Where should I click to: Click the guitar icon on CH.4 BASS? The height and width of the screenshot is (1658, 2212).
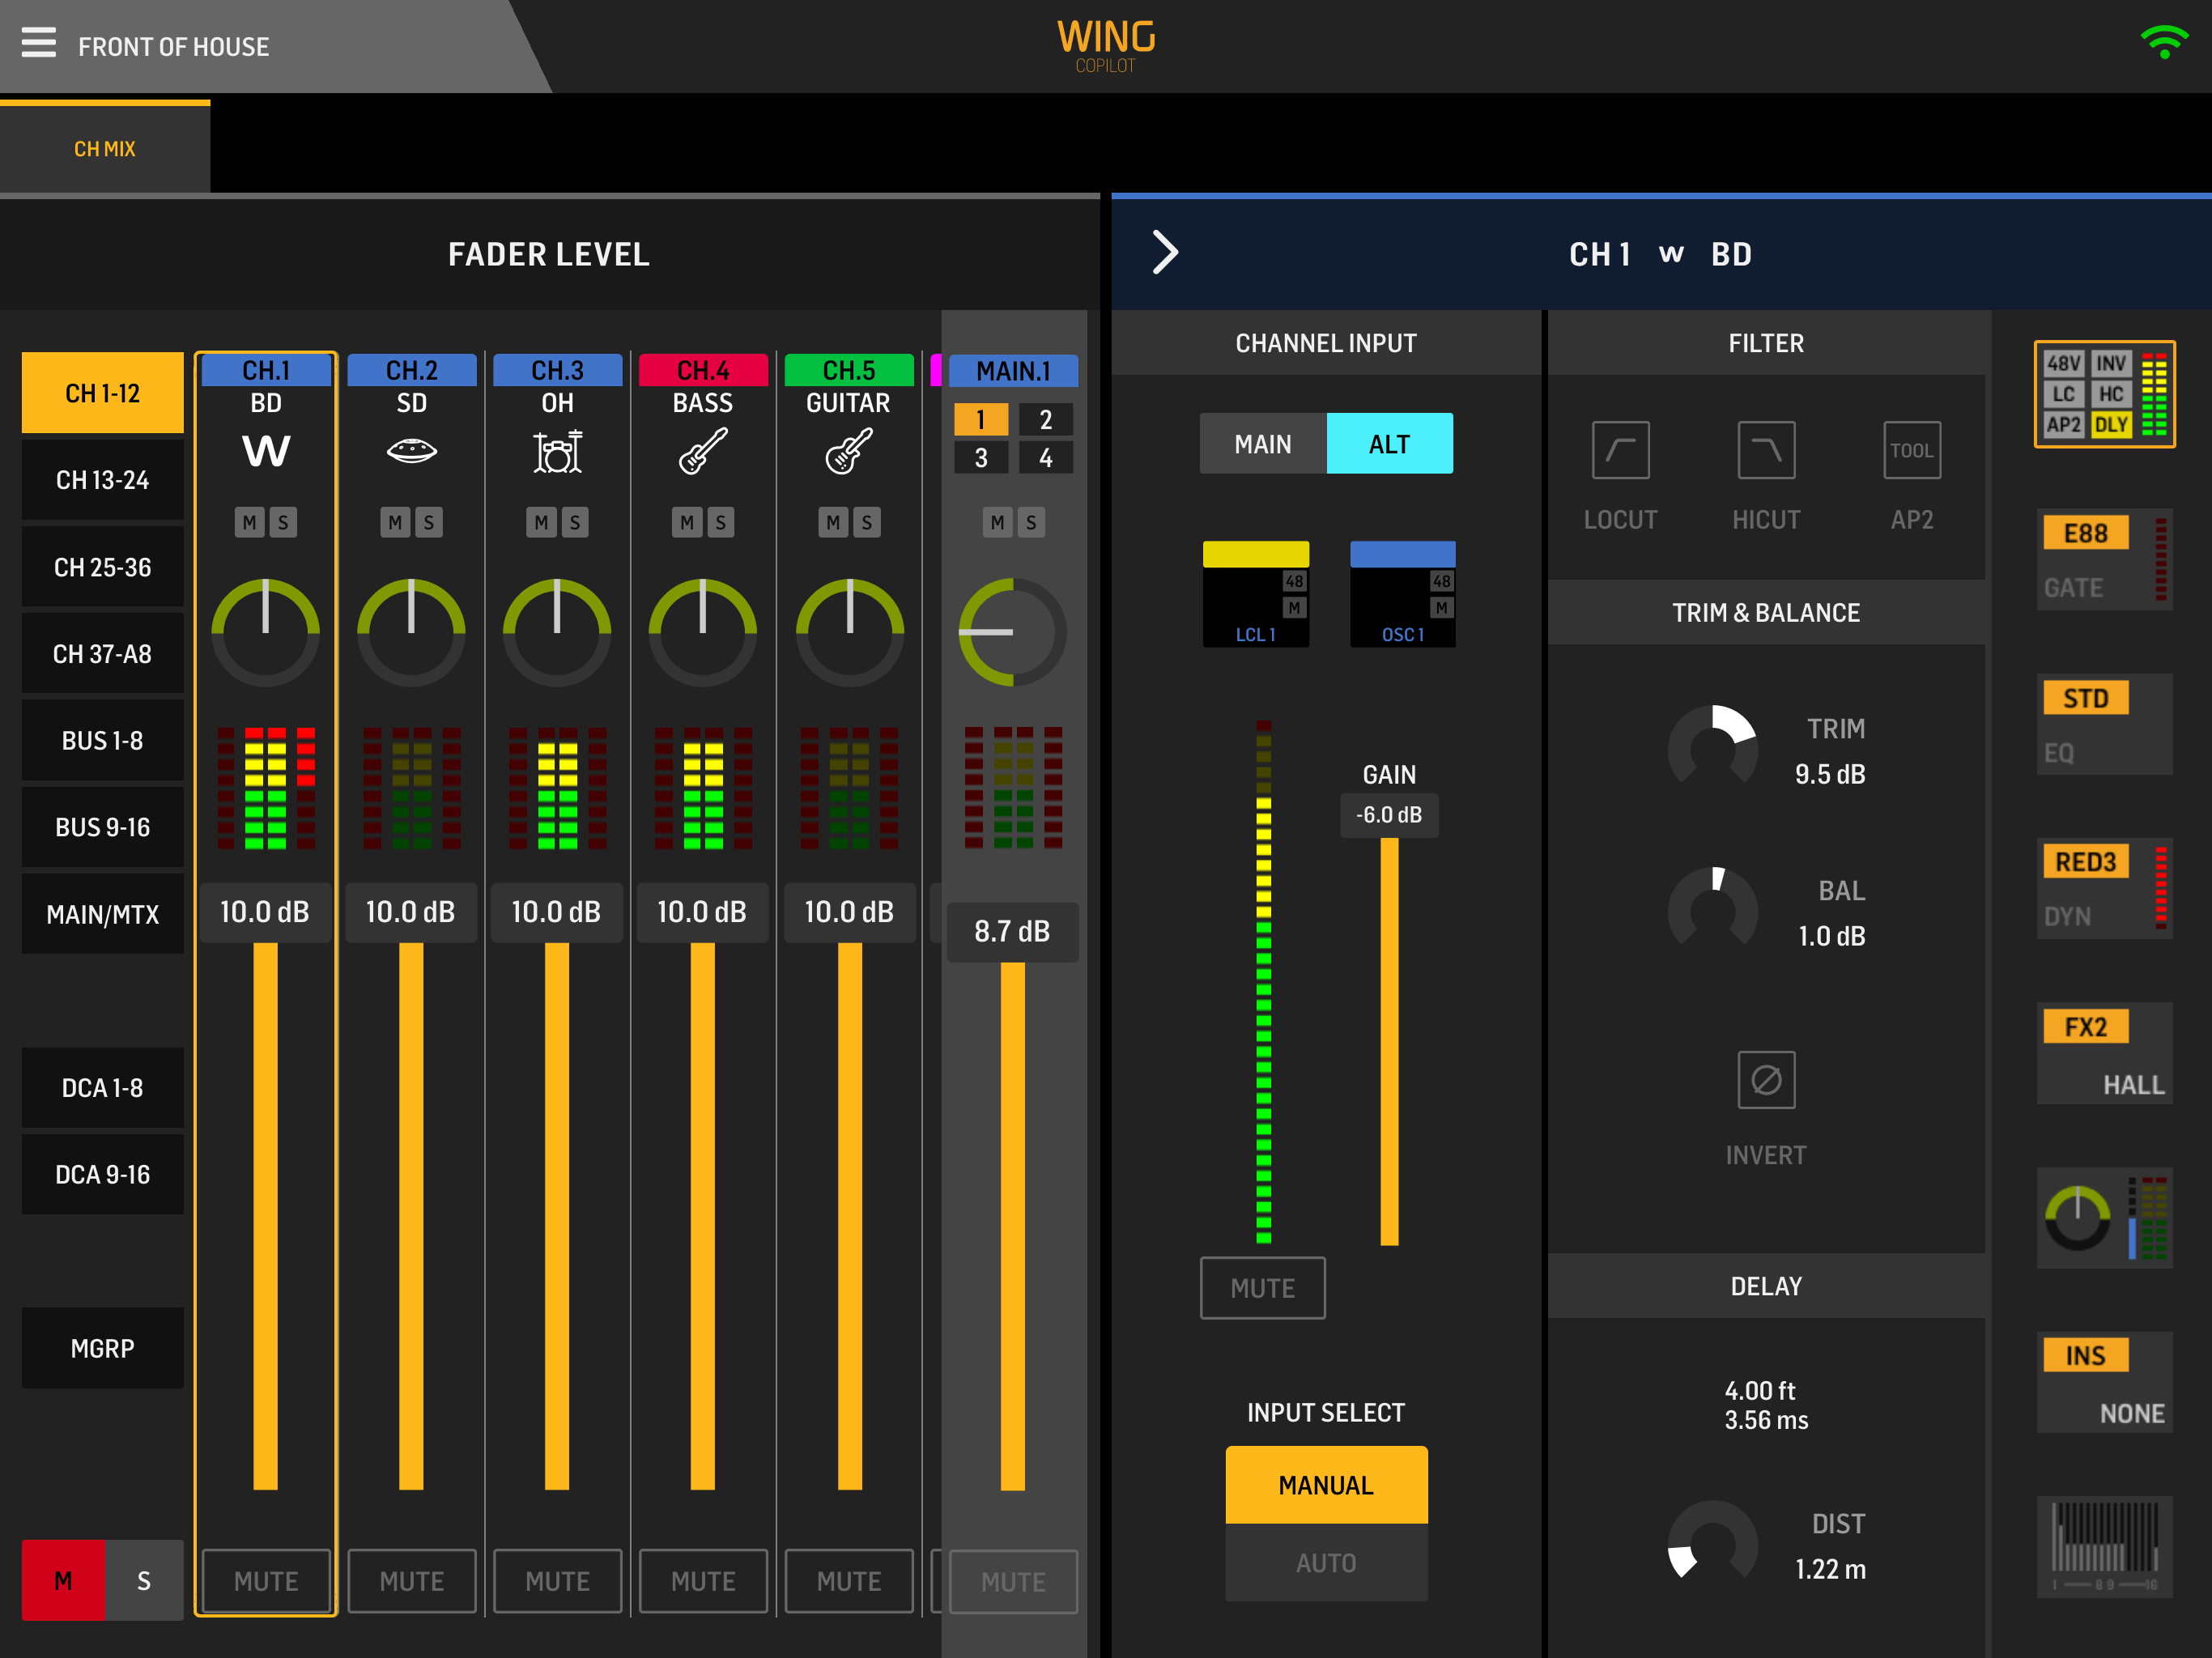pyautogui.click(x=702, y=451)
